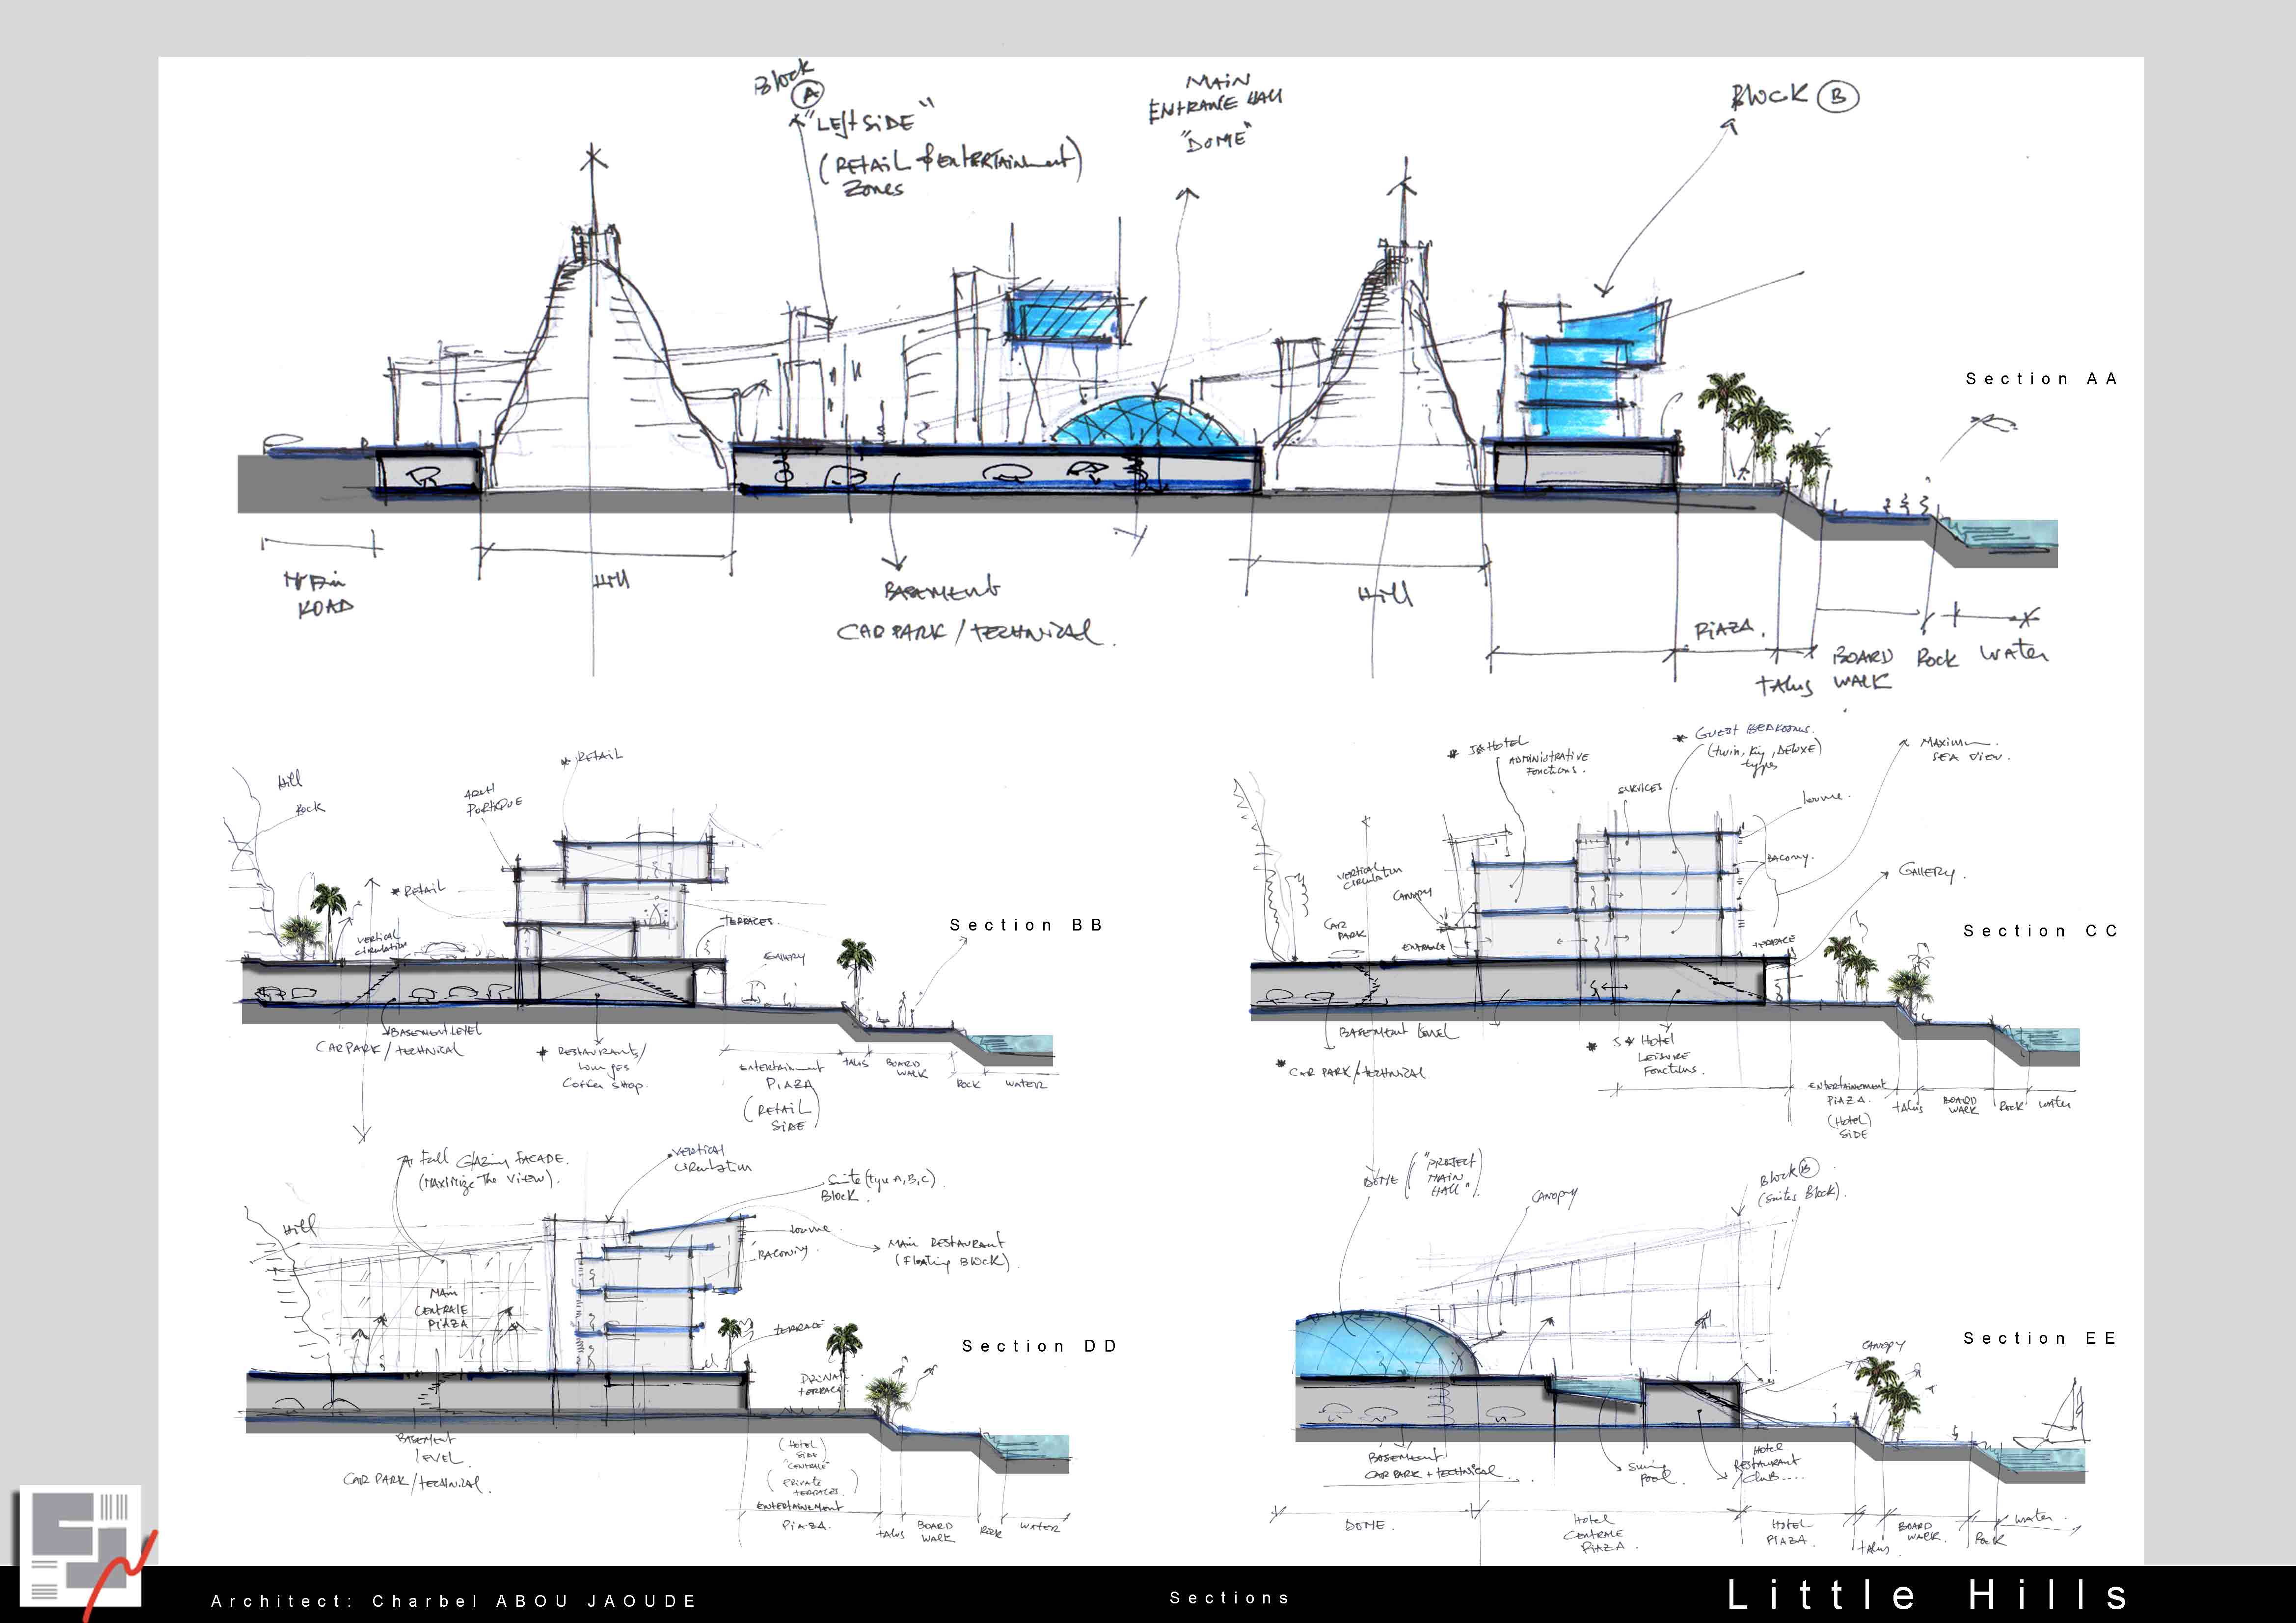Screen dimensions: 2296x1623
Task: Select the Section EE label
Action: (x=2040, y=1338)
